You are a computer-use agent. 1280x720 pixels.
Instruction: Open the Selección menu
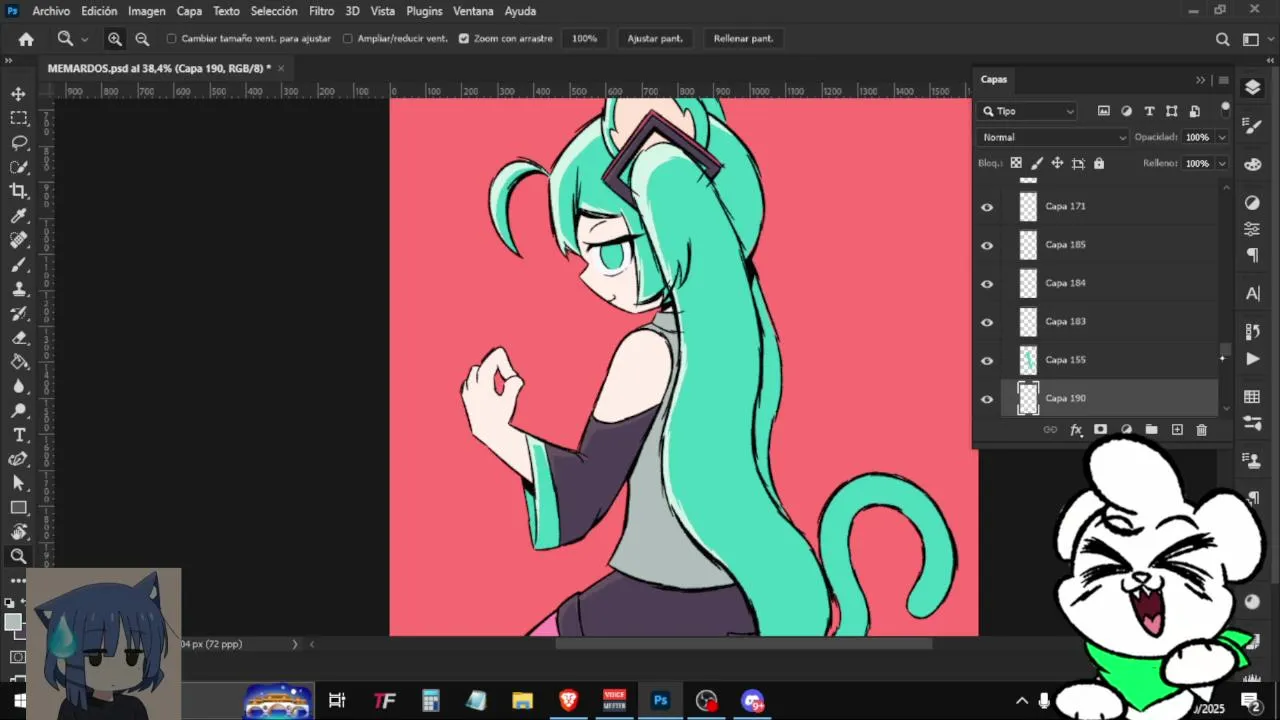point(274,11)
